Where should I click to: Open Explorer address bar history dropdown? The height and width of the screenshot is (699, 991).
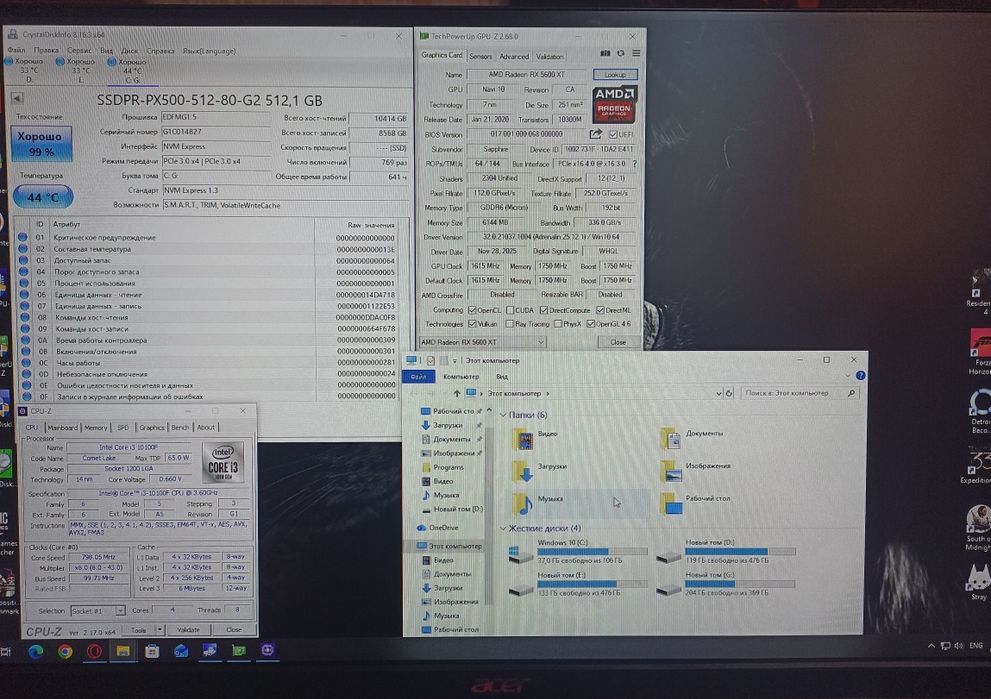click(719, 393)
